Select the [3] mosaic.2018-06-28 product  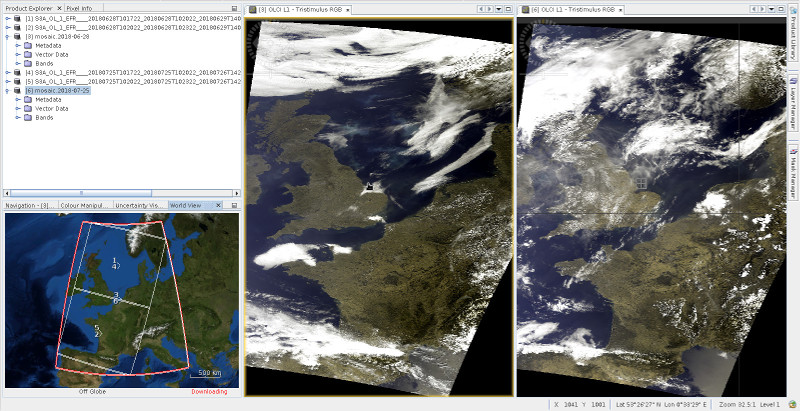point(57,37)
